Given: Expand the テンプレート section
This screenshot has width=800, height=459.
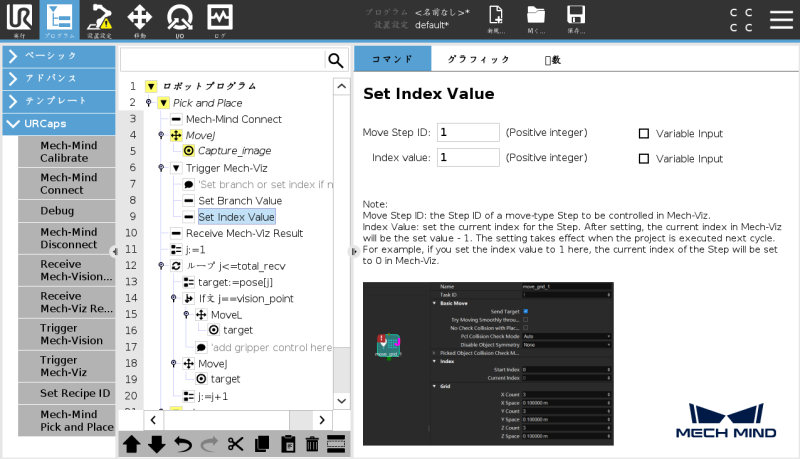Looking at the screenshot, I should tap(59, 101).
